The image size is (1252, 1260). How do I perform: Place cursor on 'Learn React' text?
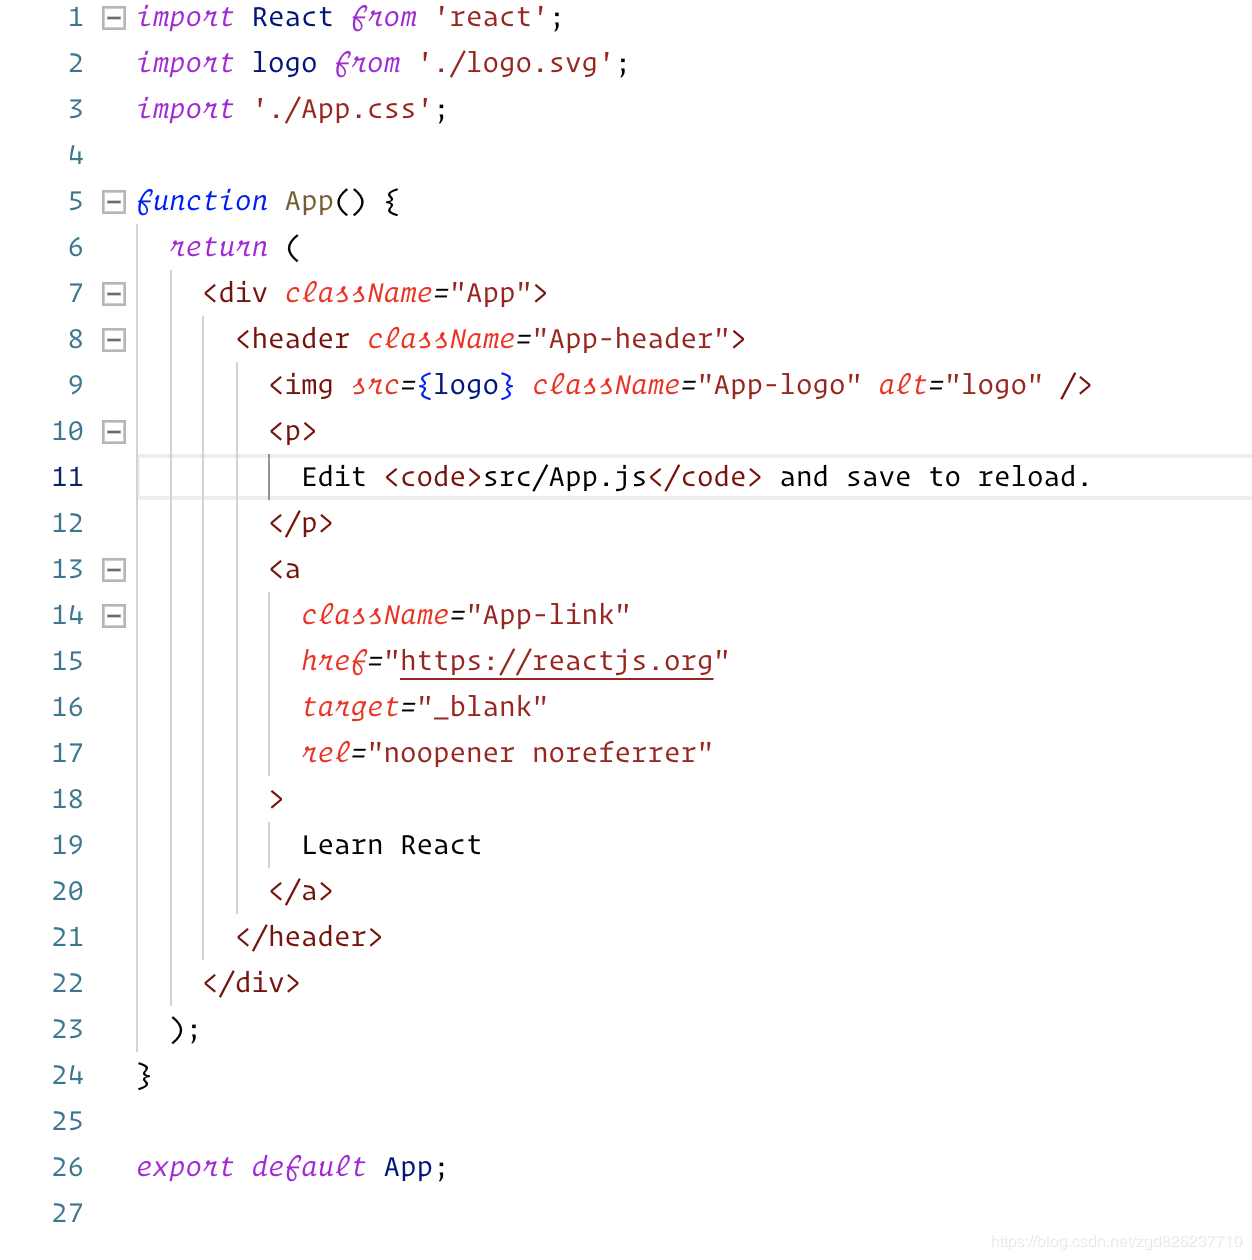pyautogui.click(x=391, y=846)
